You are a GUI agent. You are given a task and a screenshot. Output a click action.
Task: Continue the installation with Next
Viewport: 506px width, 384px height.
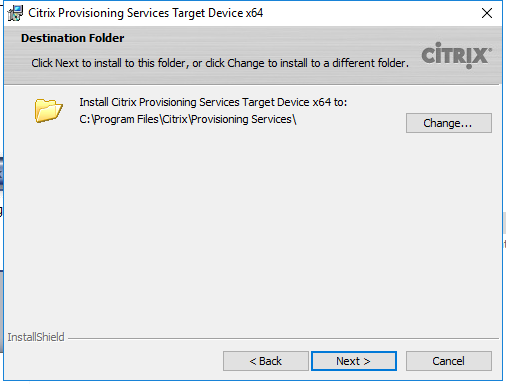point(354,361)
